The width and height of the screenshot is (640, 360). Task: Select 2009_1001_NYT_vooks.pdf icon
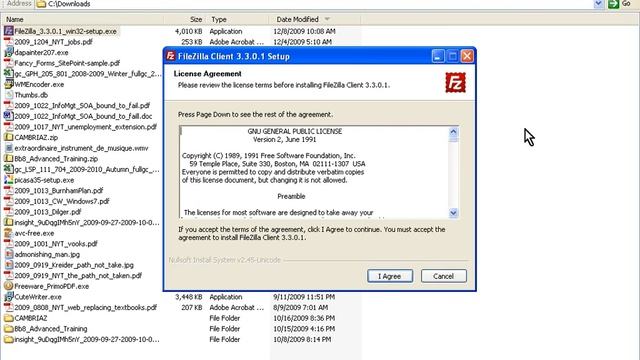(8, 244)
